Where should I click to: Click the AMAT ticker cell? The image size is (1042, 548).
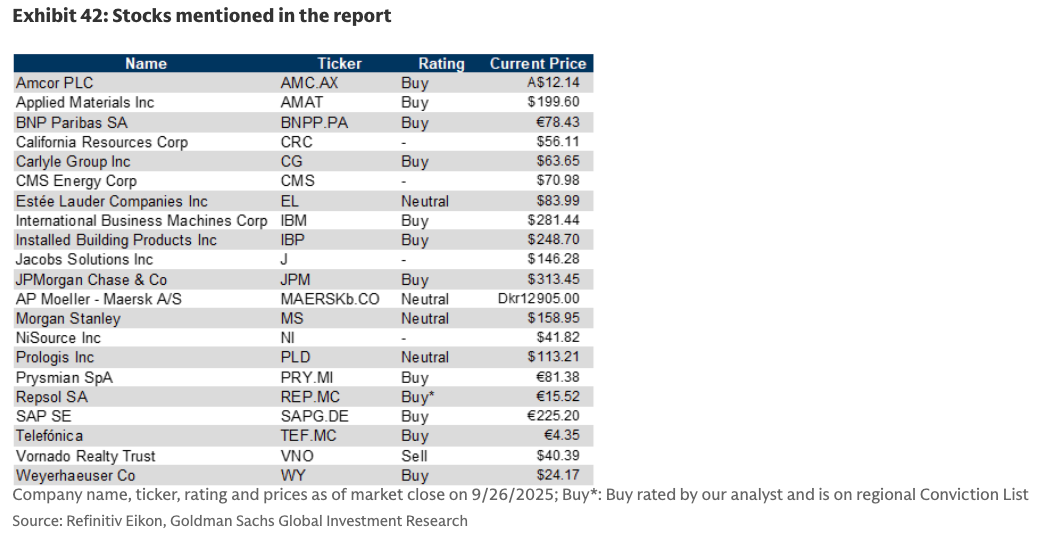coord(303,102)
